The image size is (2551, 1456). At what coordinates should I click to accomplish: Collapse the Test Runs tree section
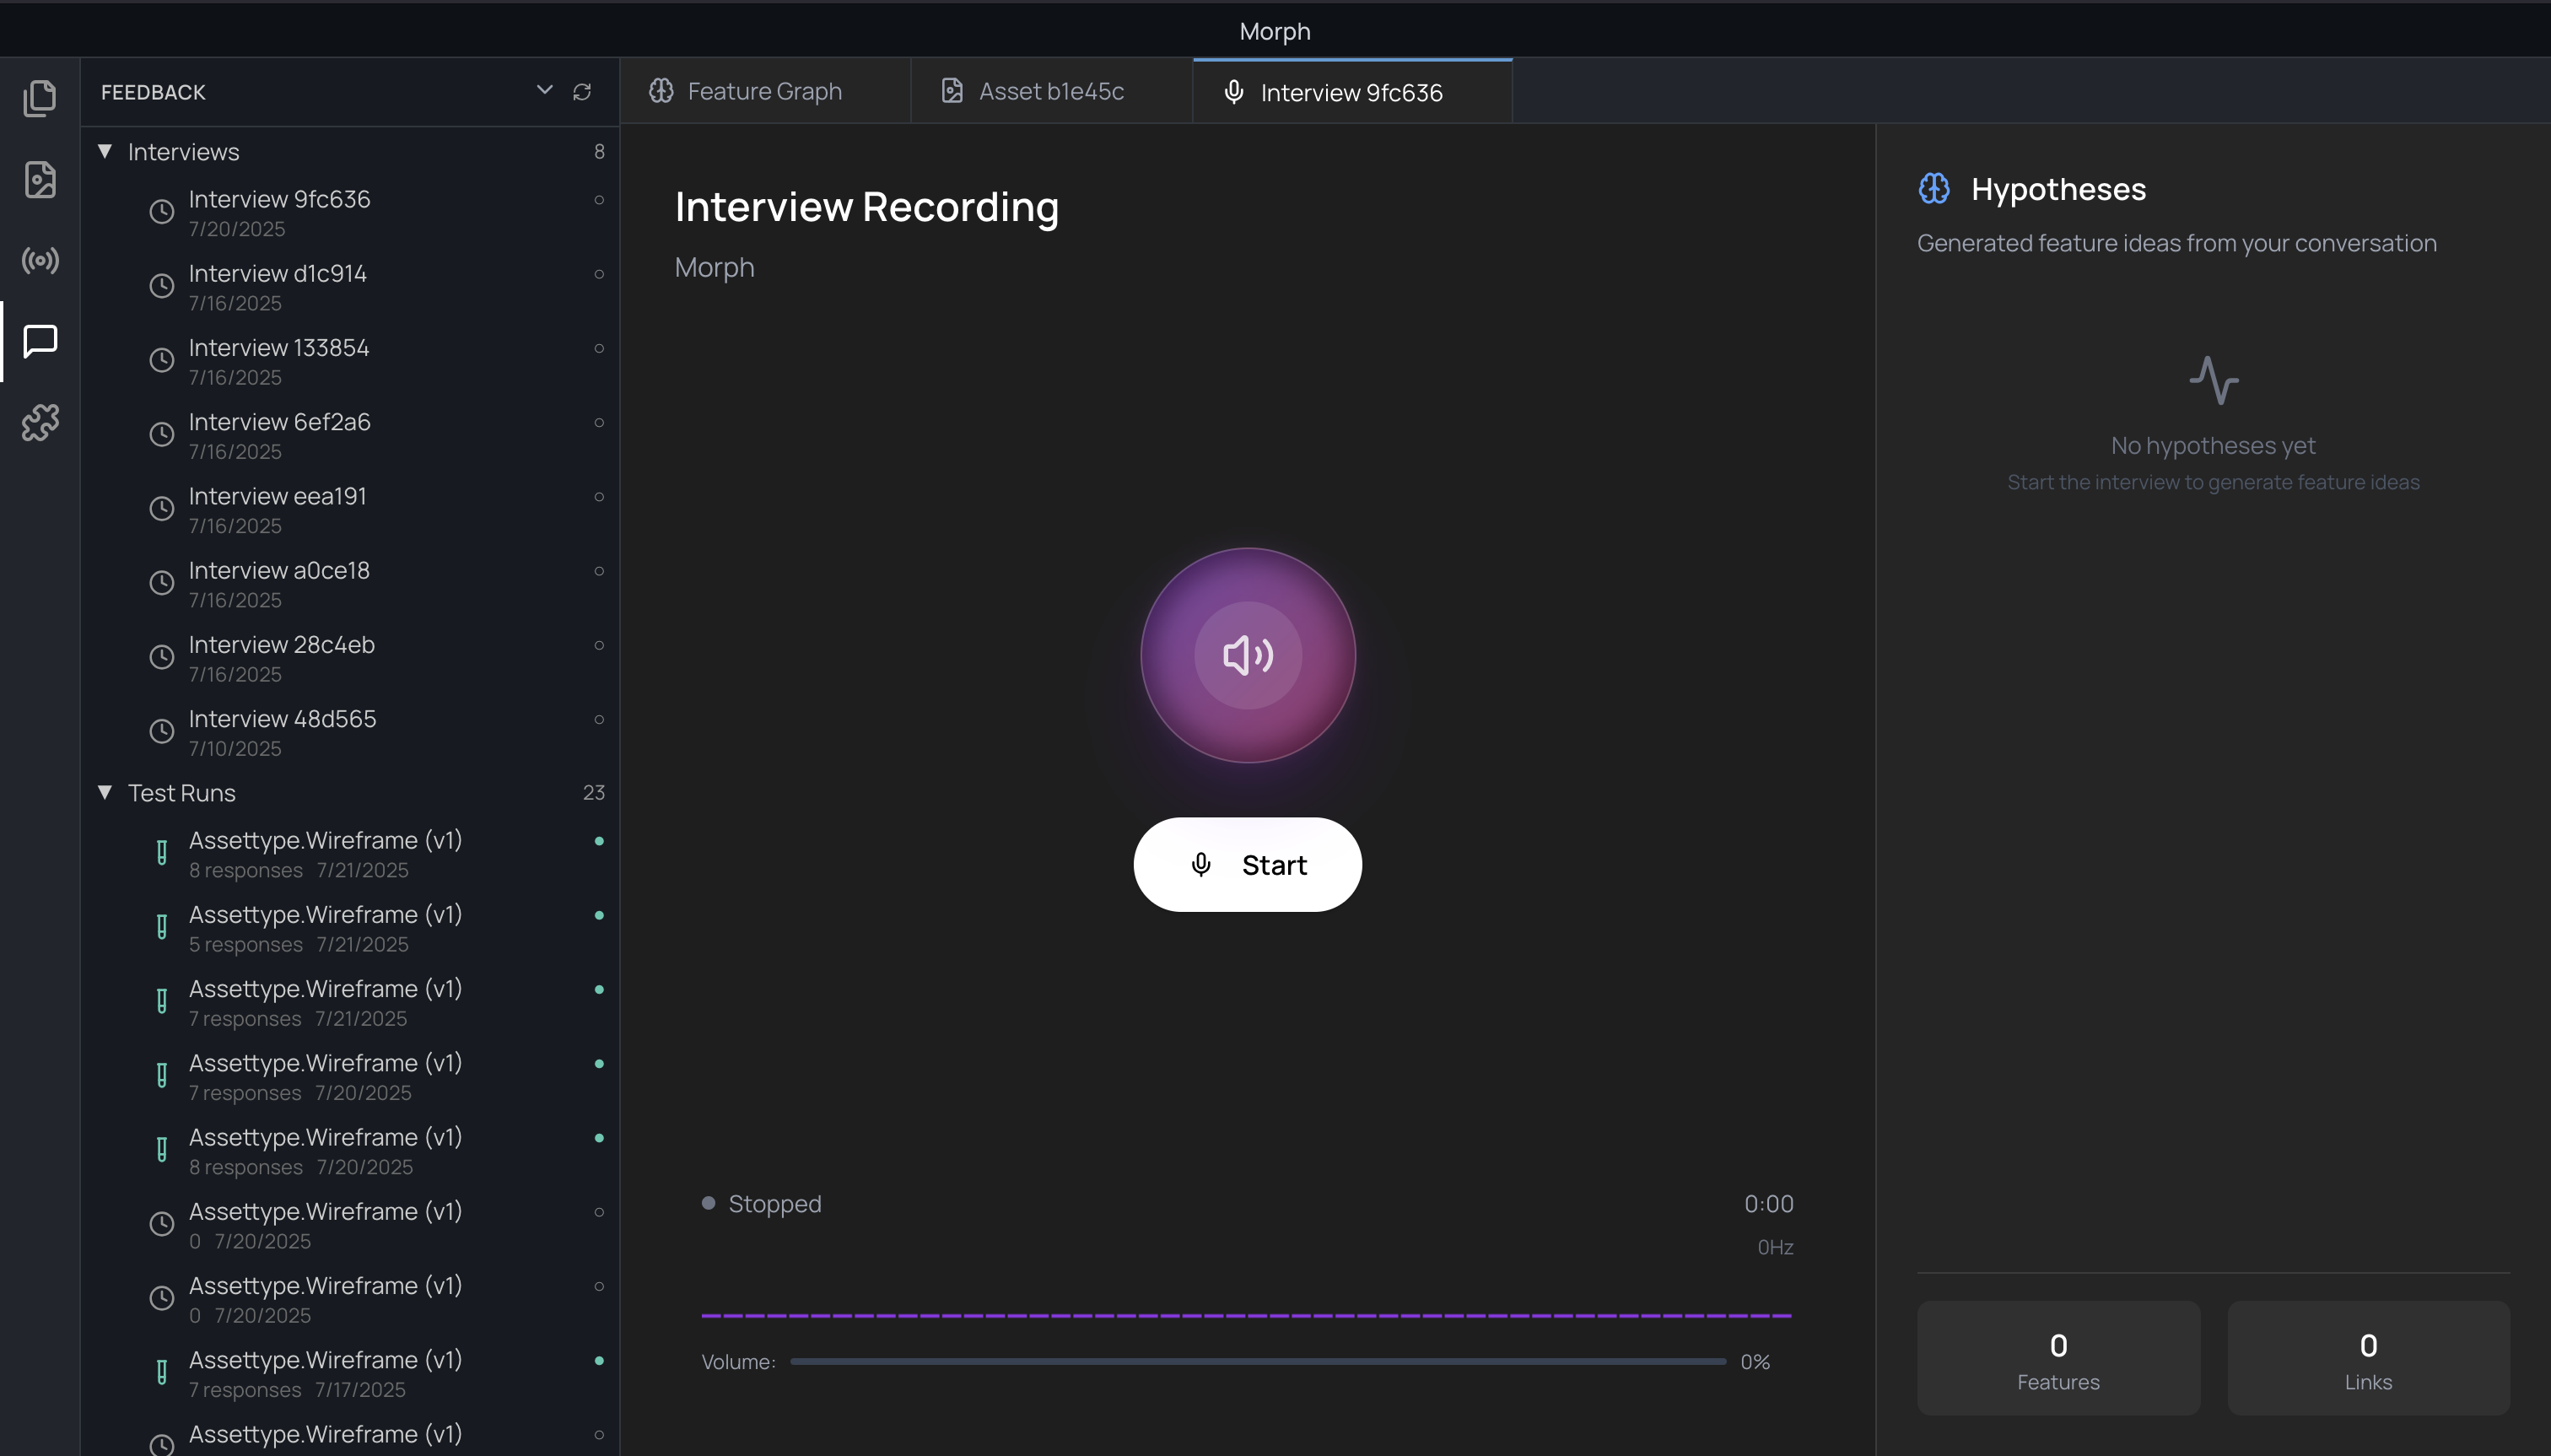pos(105,792)
